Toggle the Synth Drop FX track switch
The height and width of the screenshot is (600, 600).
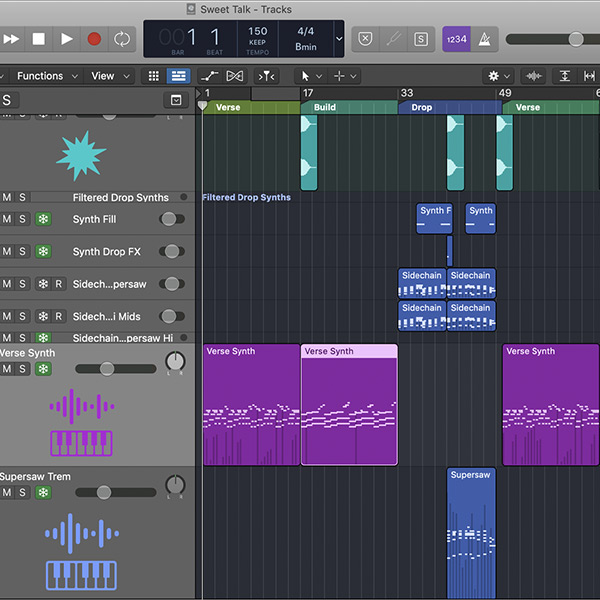tap(172, 252)
